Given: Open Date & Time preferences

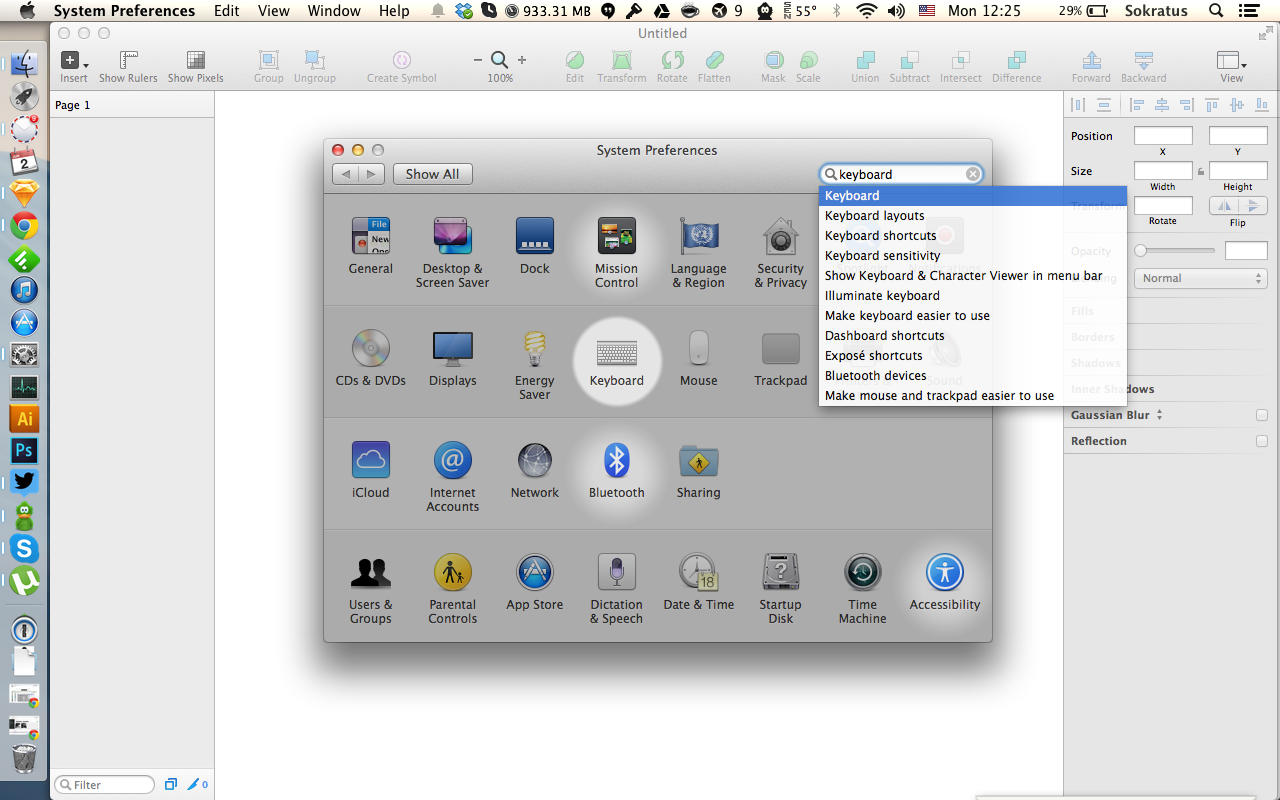Looking at the screenshot, I should (698, 582).
